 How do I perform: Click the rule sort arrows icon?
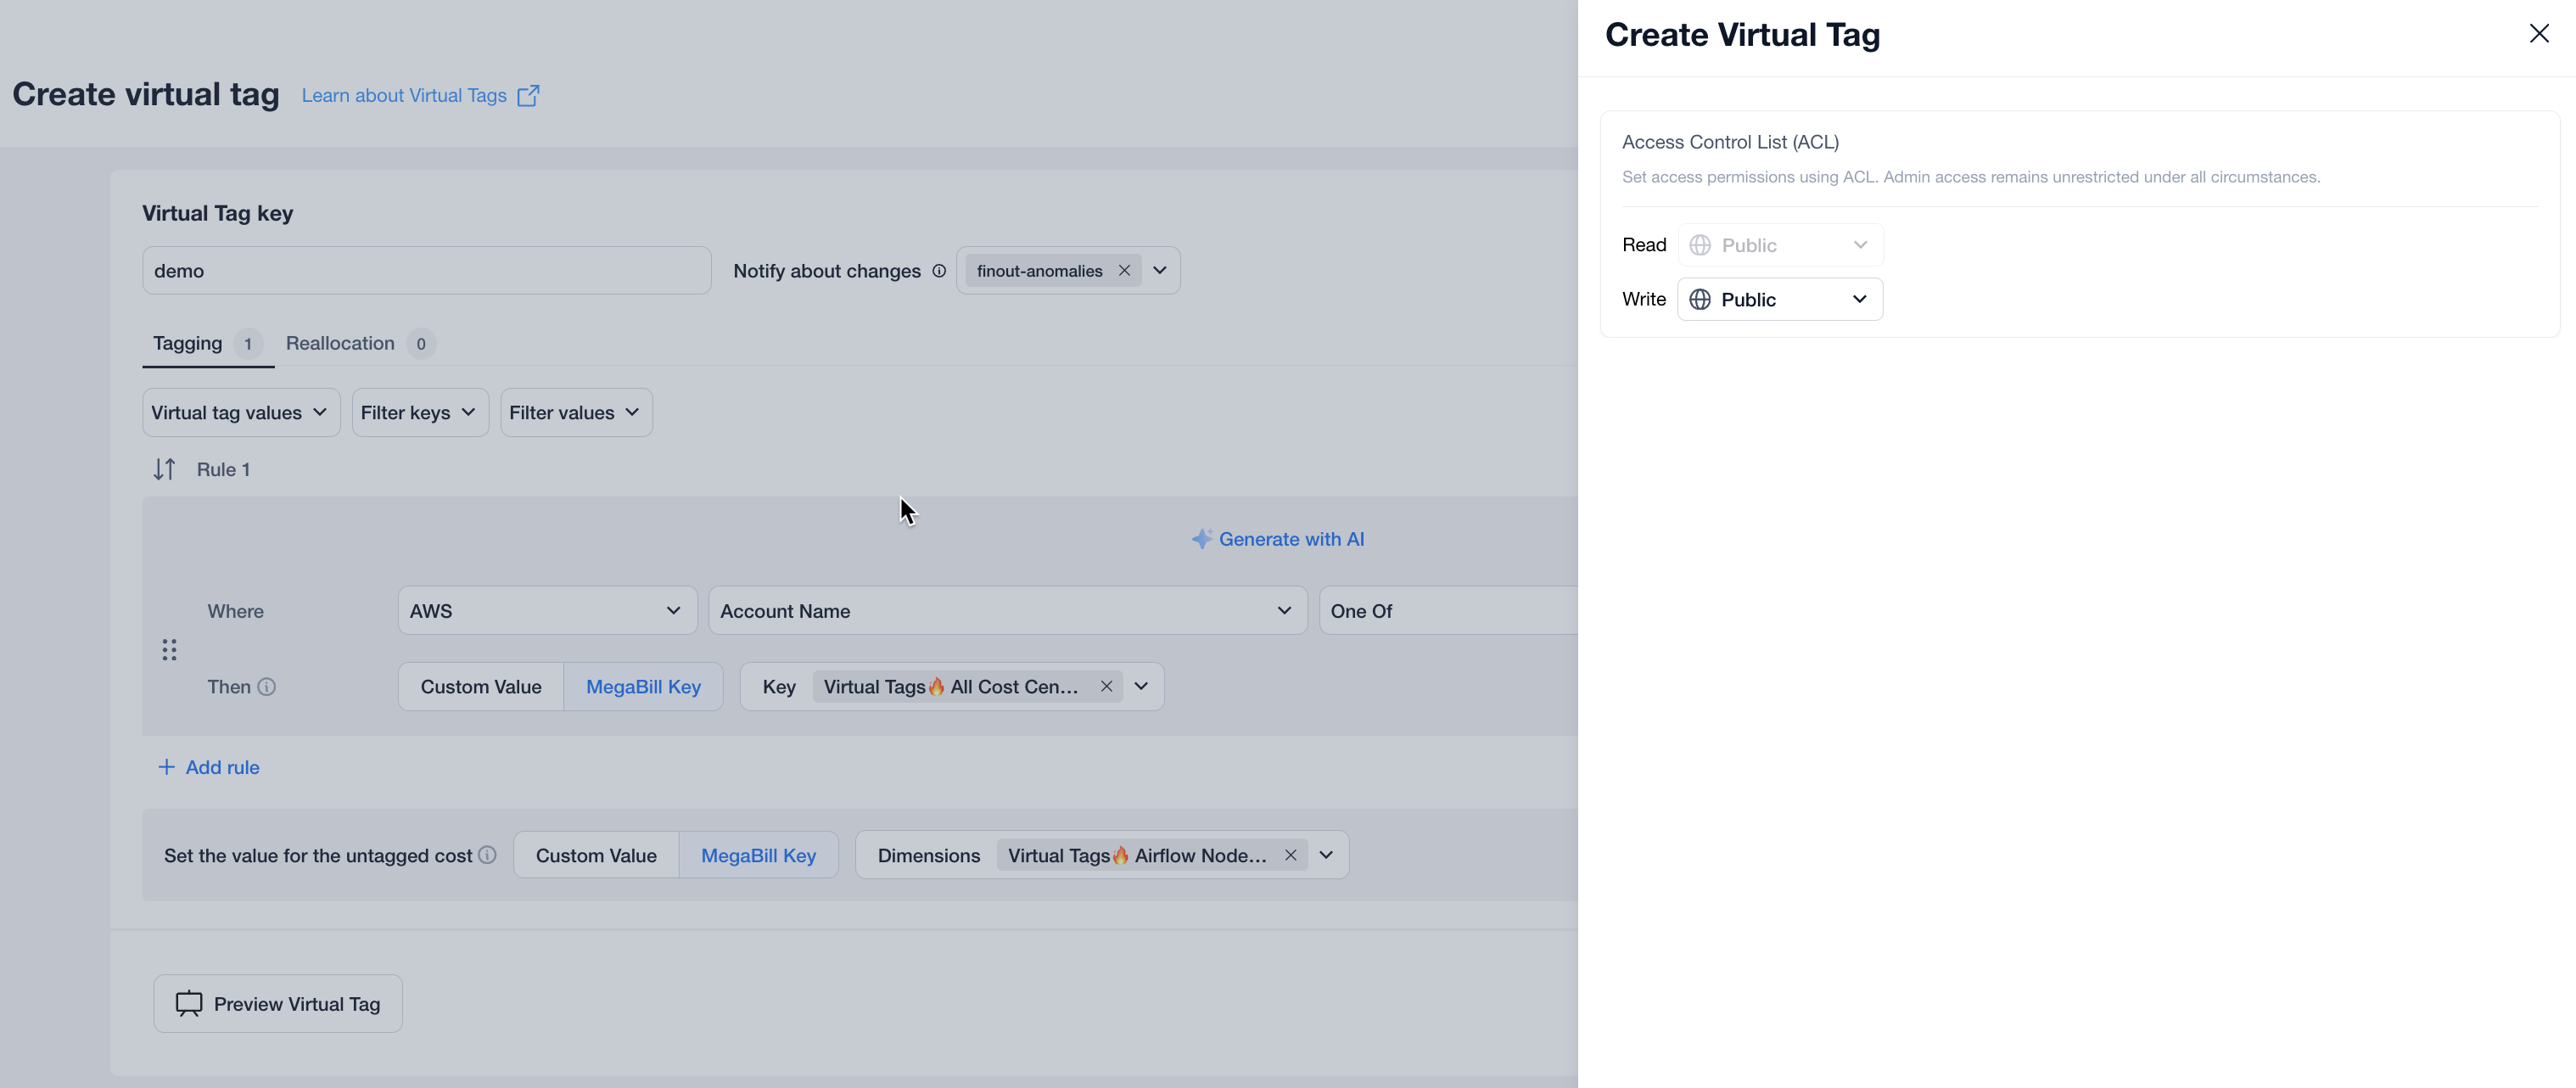tap(164, 469)
